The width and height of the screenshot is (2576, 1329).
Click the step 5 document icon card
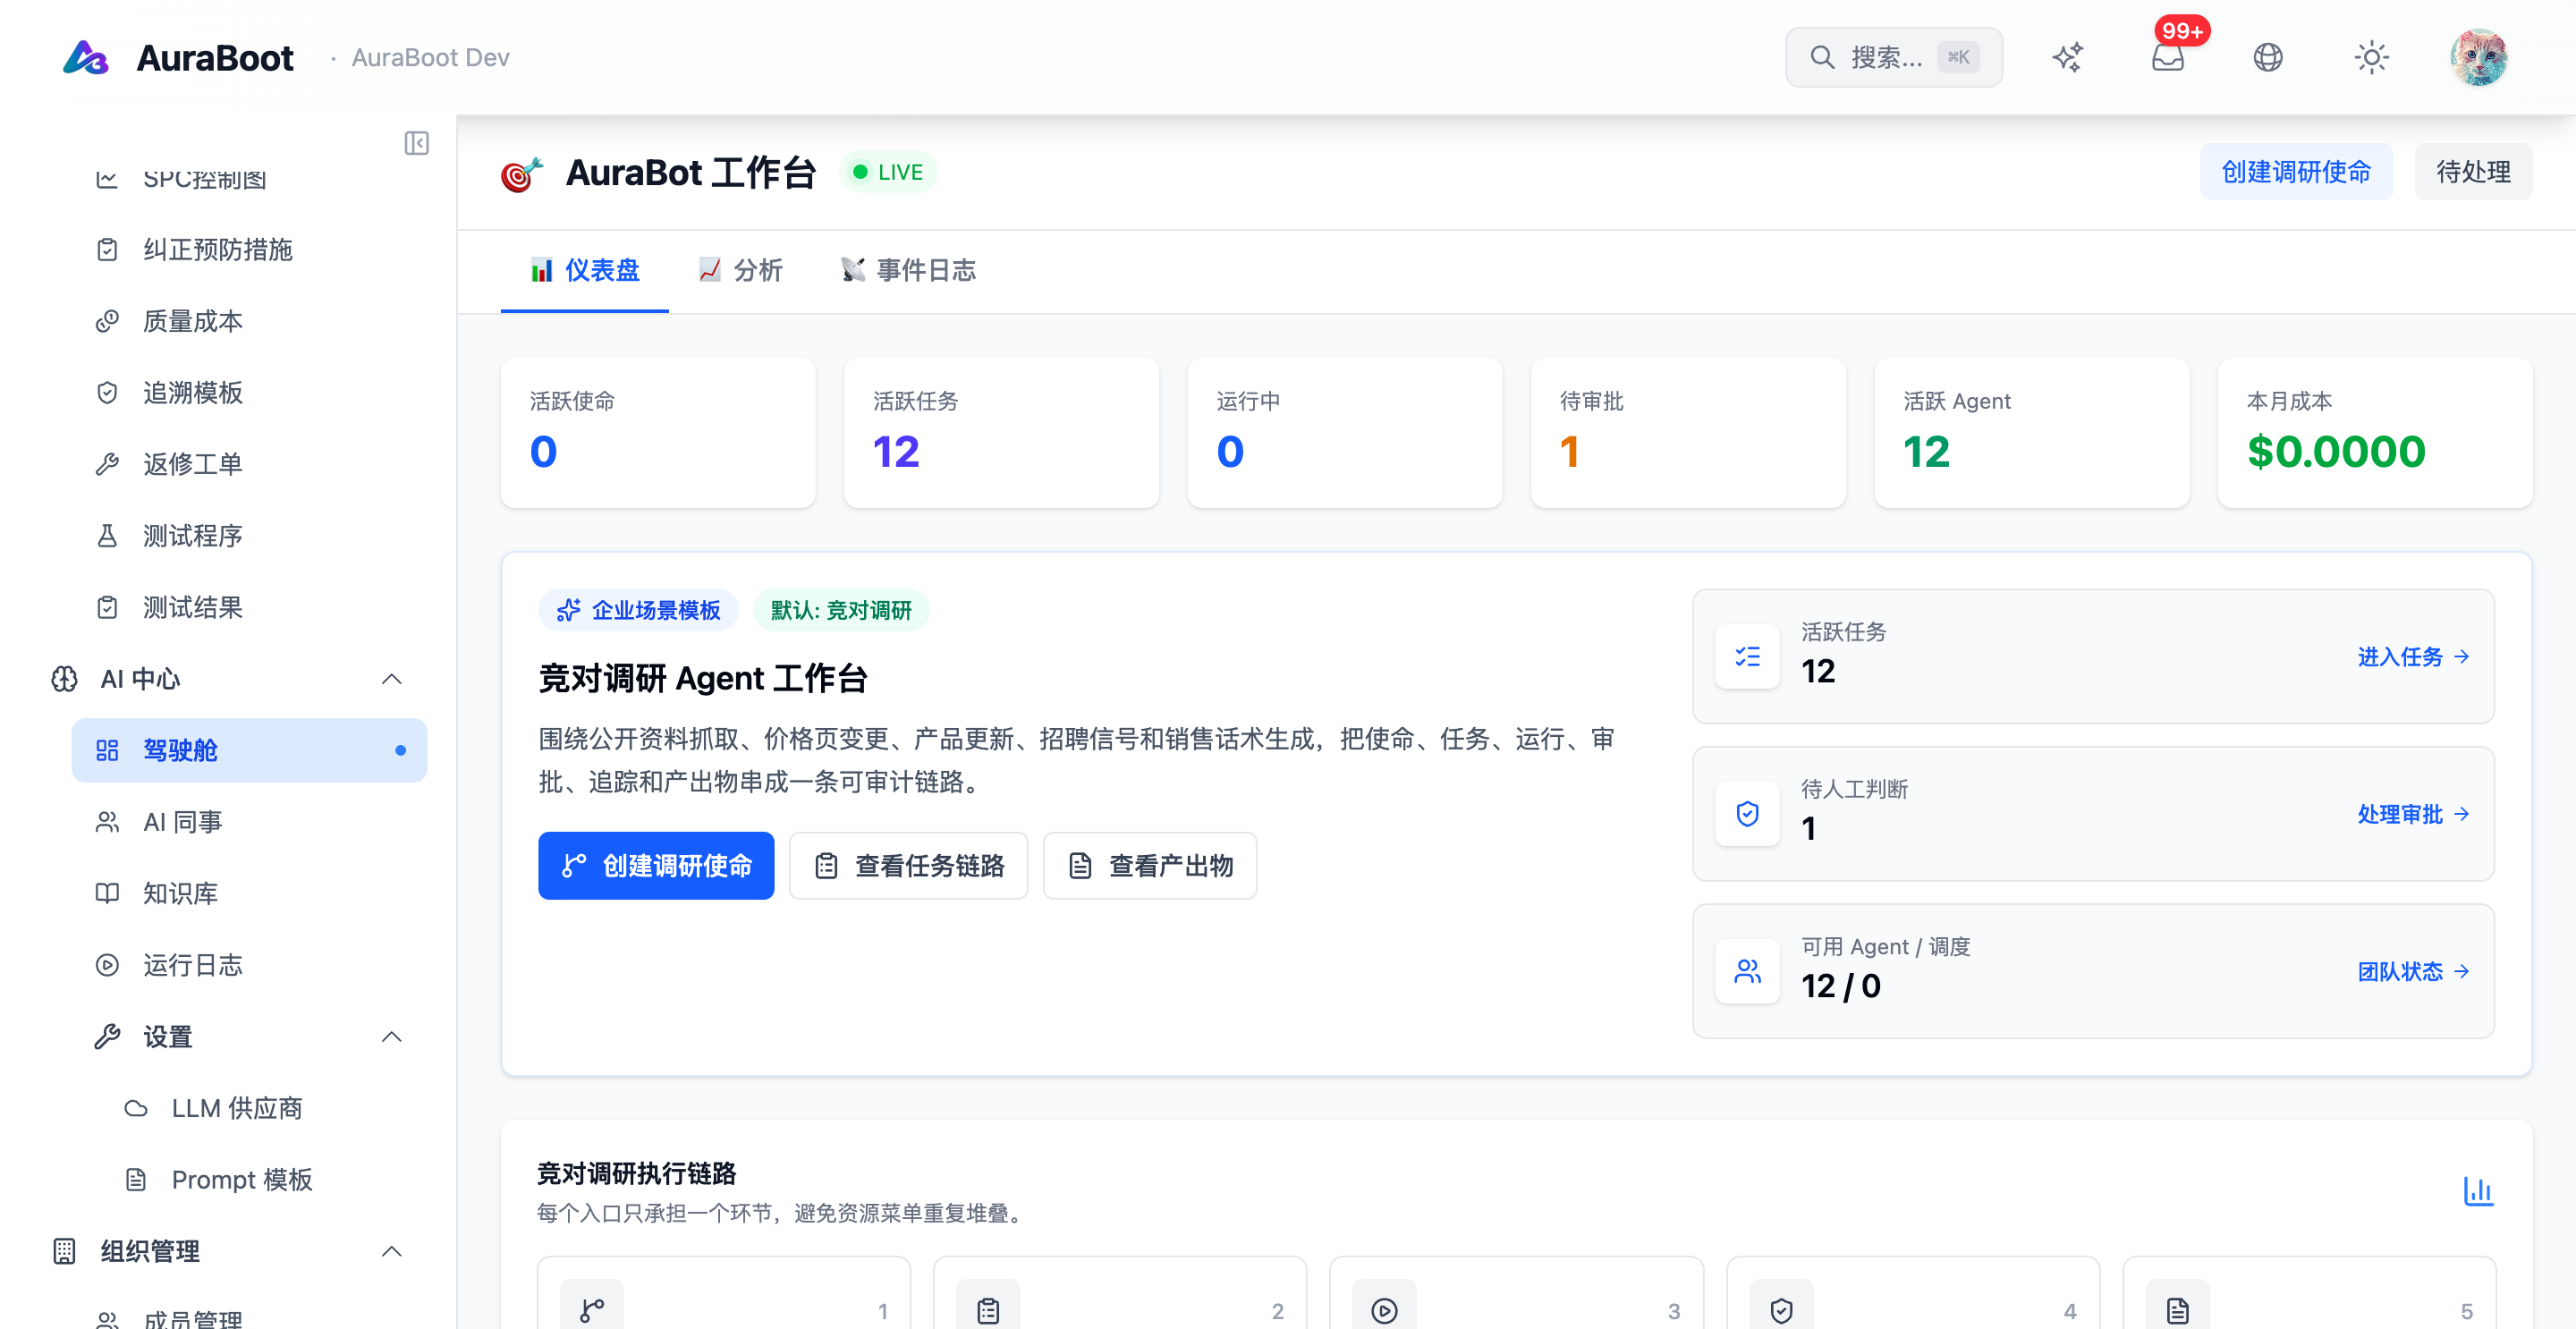(x=2309, y=1294)
